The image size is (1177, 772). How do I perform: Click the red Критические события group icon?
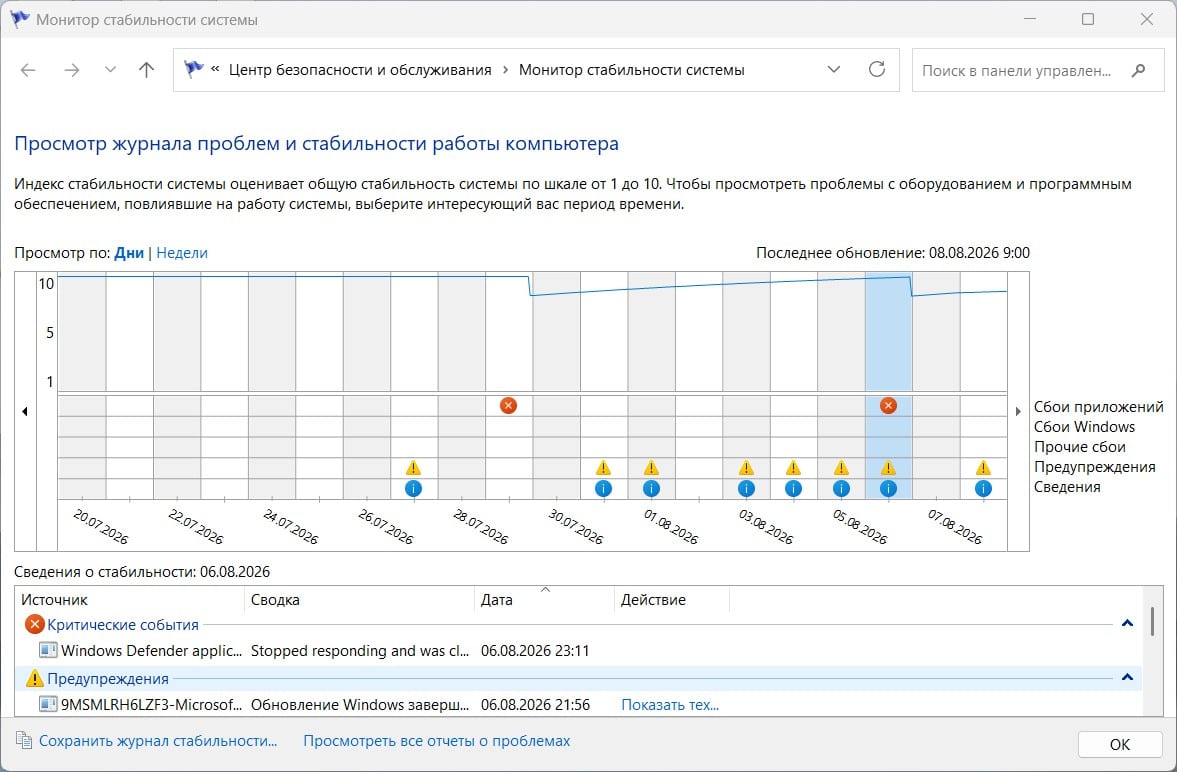35,624
